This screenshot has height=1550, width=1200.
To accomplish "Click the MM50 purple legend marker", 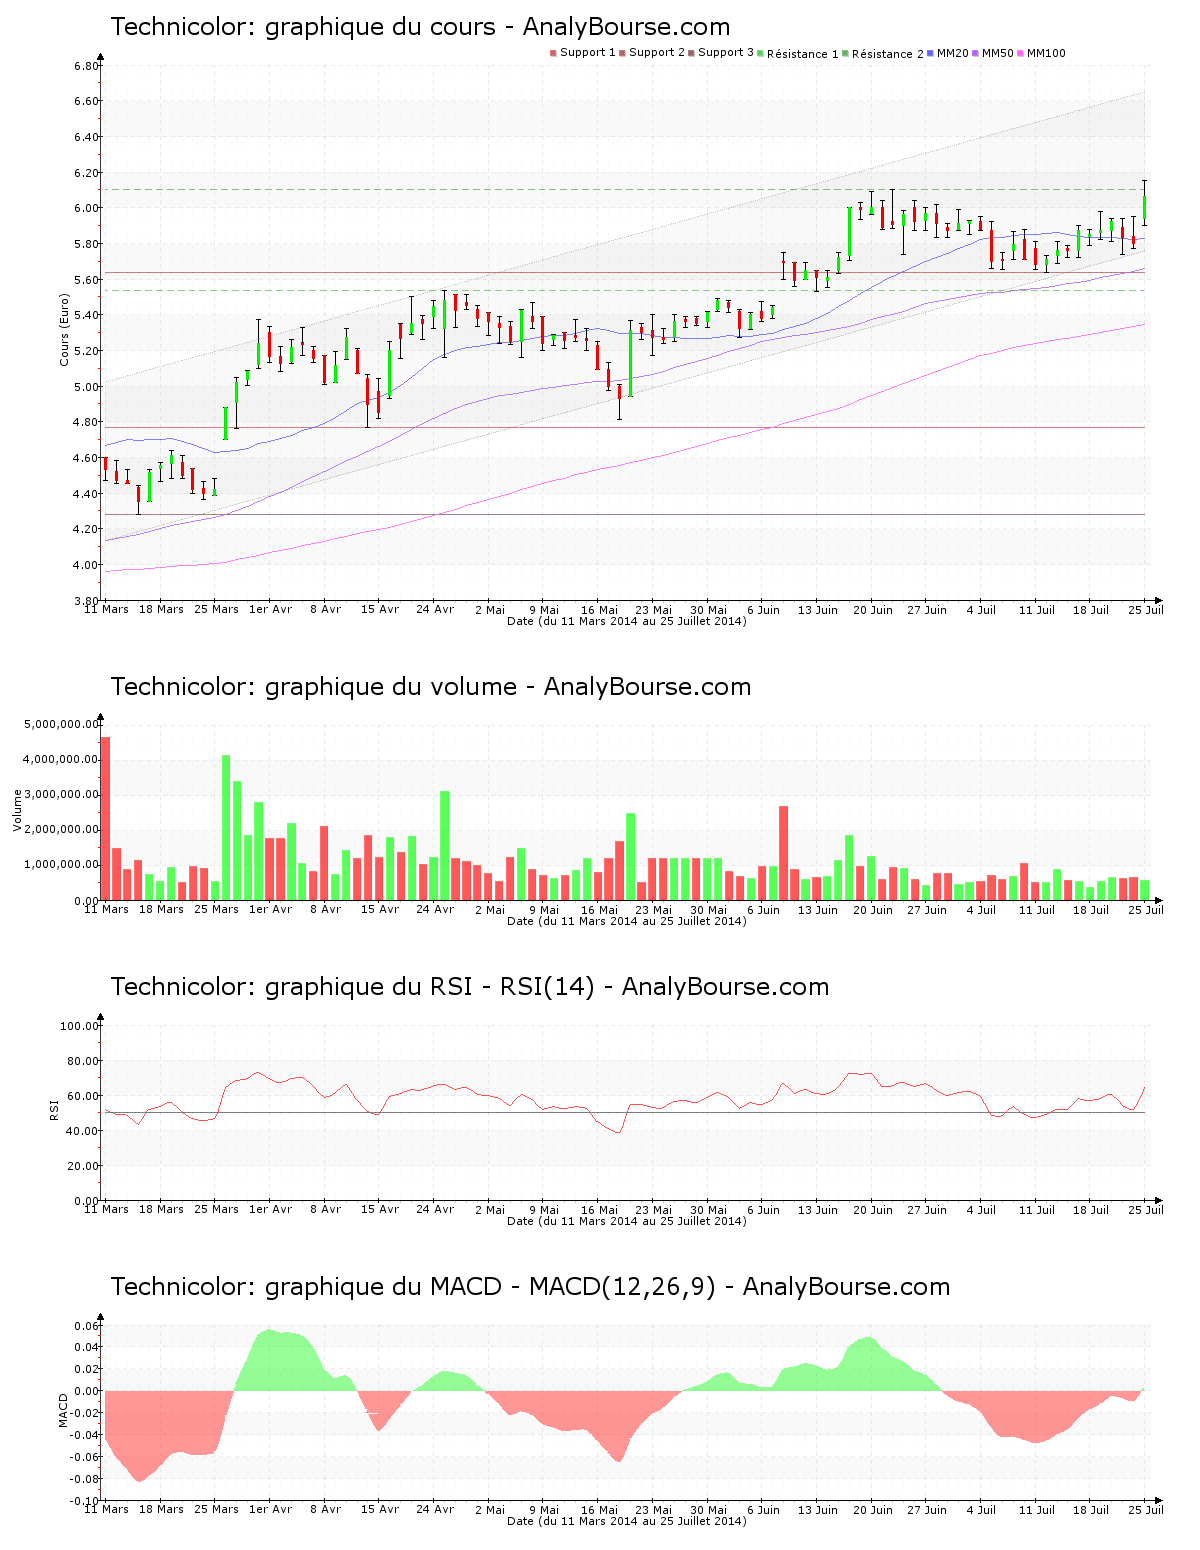I will pyautogui.click(x=976, y=53).
